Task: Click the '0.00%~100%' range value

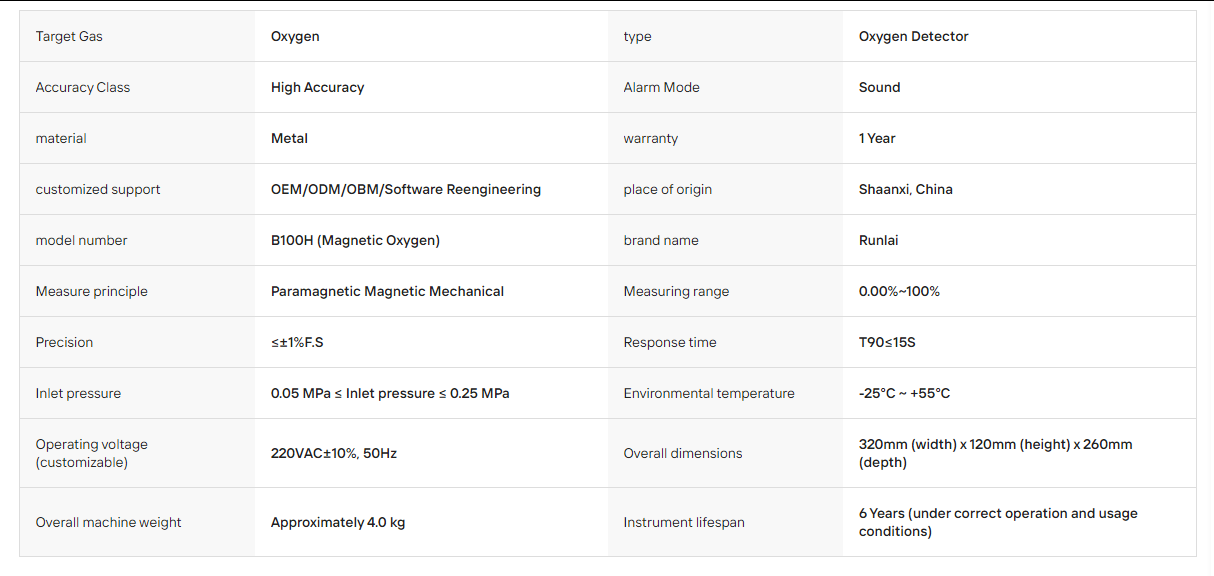Action: click(899, 292)
